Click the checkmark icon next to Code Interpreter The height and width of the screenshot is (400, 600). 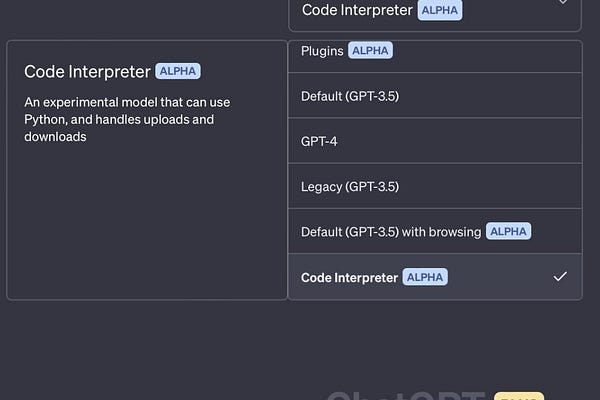560,276
